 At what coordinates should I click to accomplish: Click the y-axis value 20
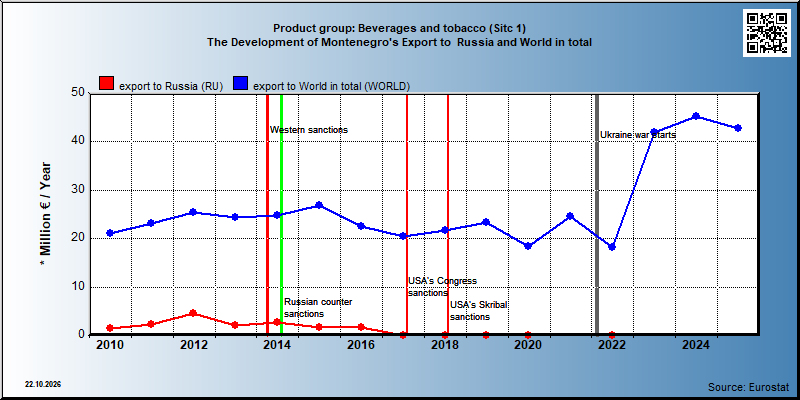tap(77, 238)
